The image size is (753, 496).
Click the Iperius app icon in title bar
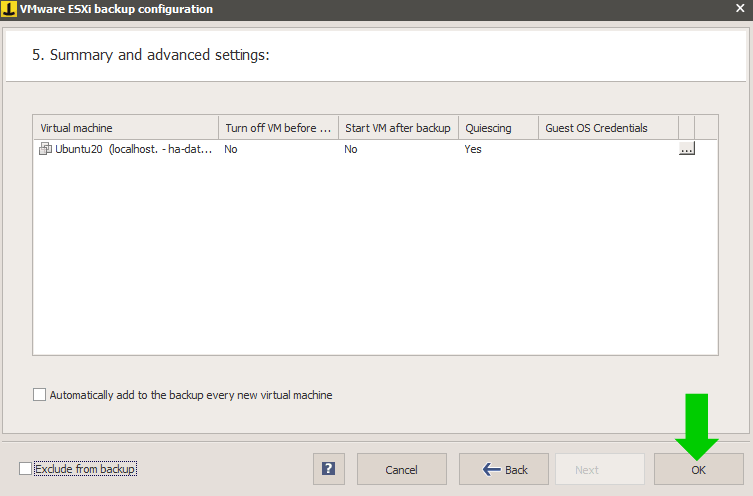click(x=9, y=9)
